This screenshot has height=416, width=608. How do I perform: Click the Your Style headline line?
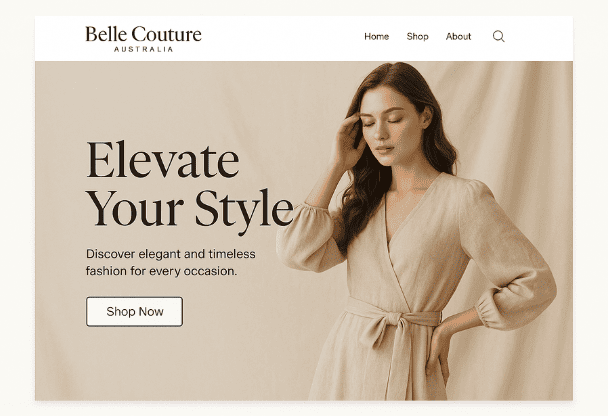(190, 209)
